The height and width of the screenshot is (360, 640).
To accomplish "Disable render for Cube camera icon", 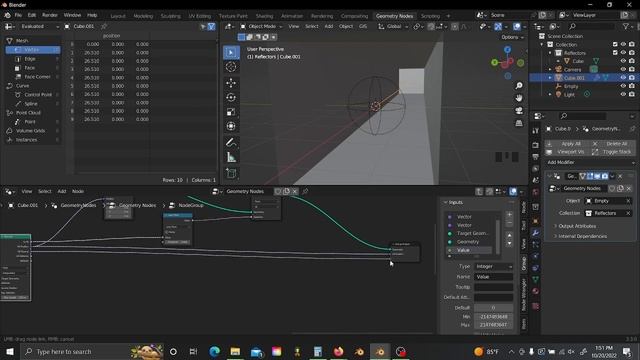I will coord(632,61).
